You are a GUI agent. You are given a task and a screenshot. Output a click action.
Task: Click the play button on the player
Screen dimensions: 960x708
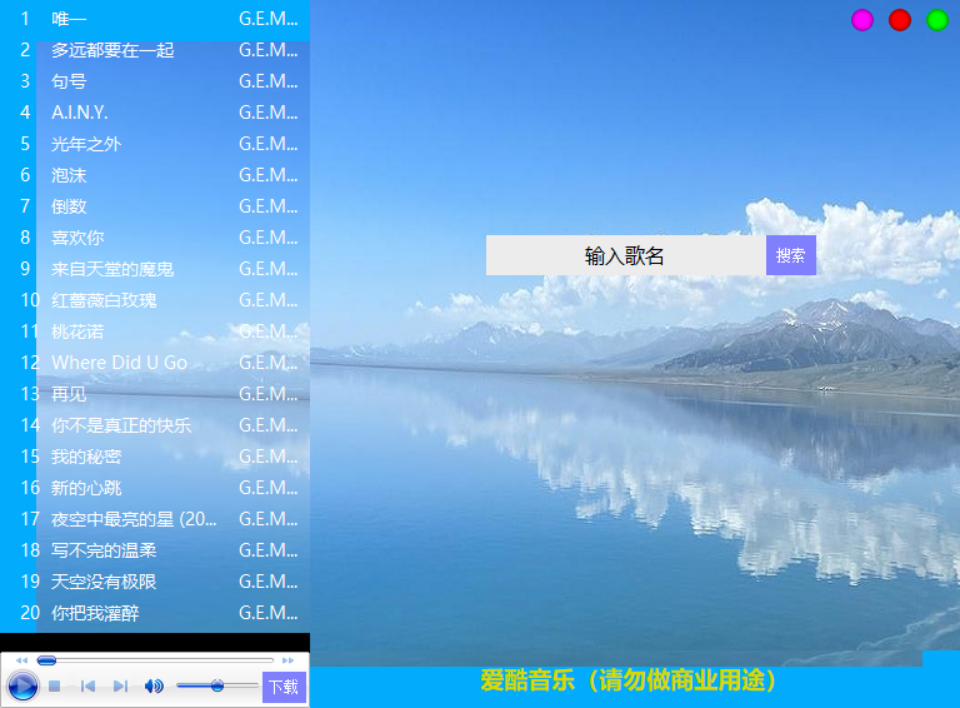(x=22, y=685)
